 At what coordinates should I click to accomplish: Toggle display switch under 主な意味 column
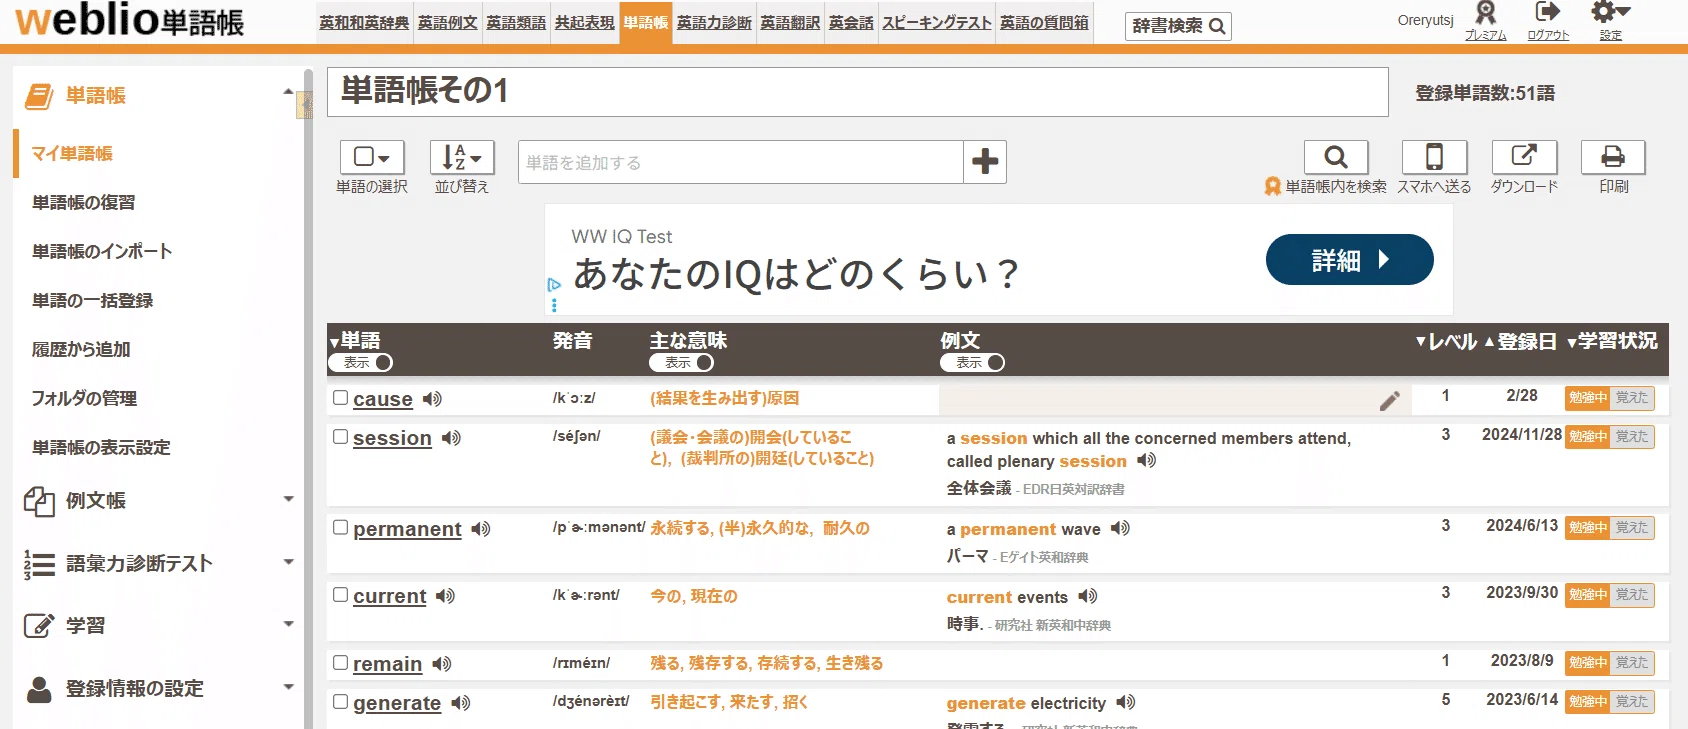tap(682, 363)
